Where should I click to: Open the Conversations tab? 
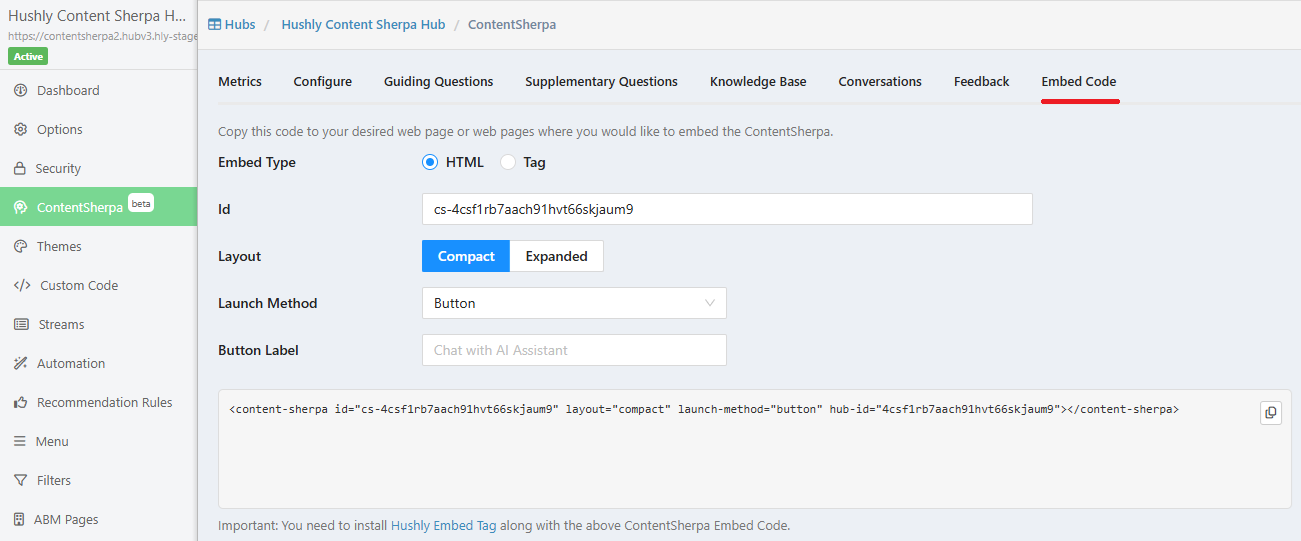880,81
